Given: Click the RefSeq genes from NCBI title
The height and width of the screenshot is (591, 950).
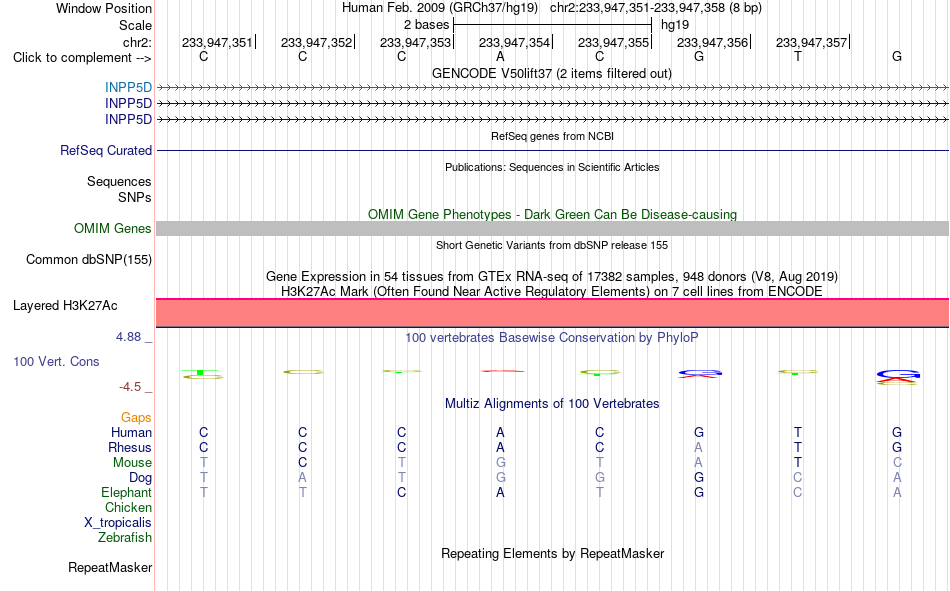Looking at the screenshot, I should pos(552,136).
